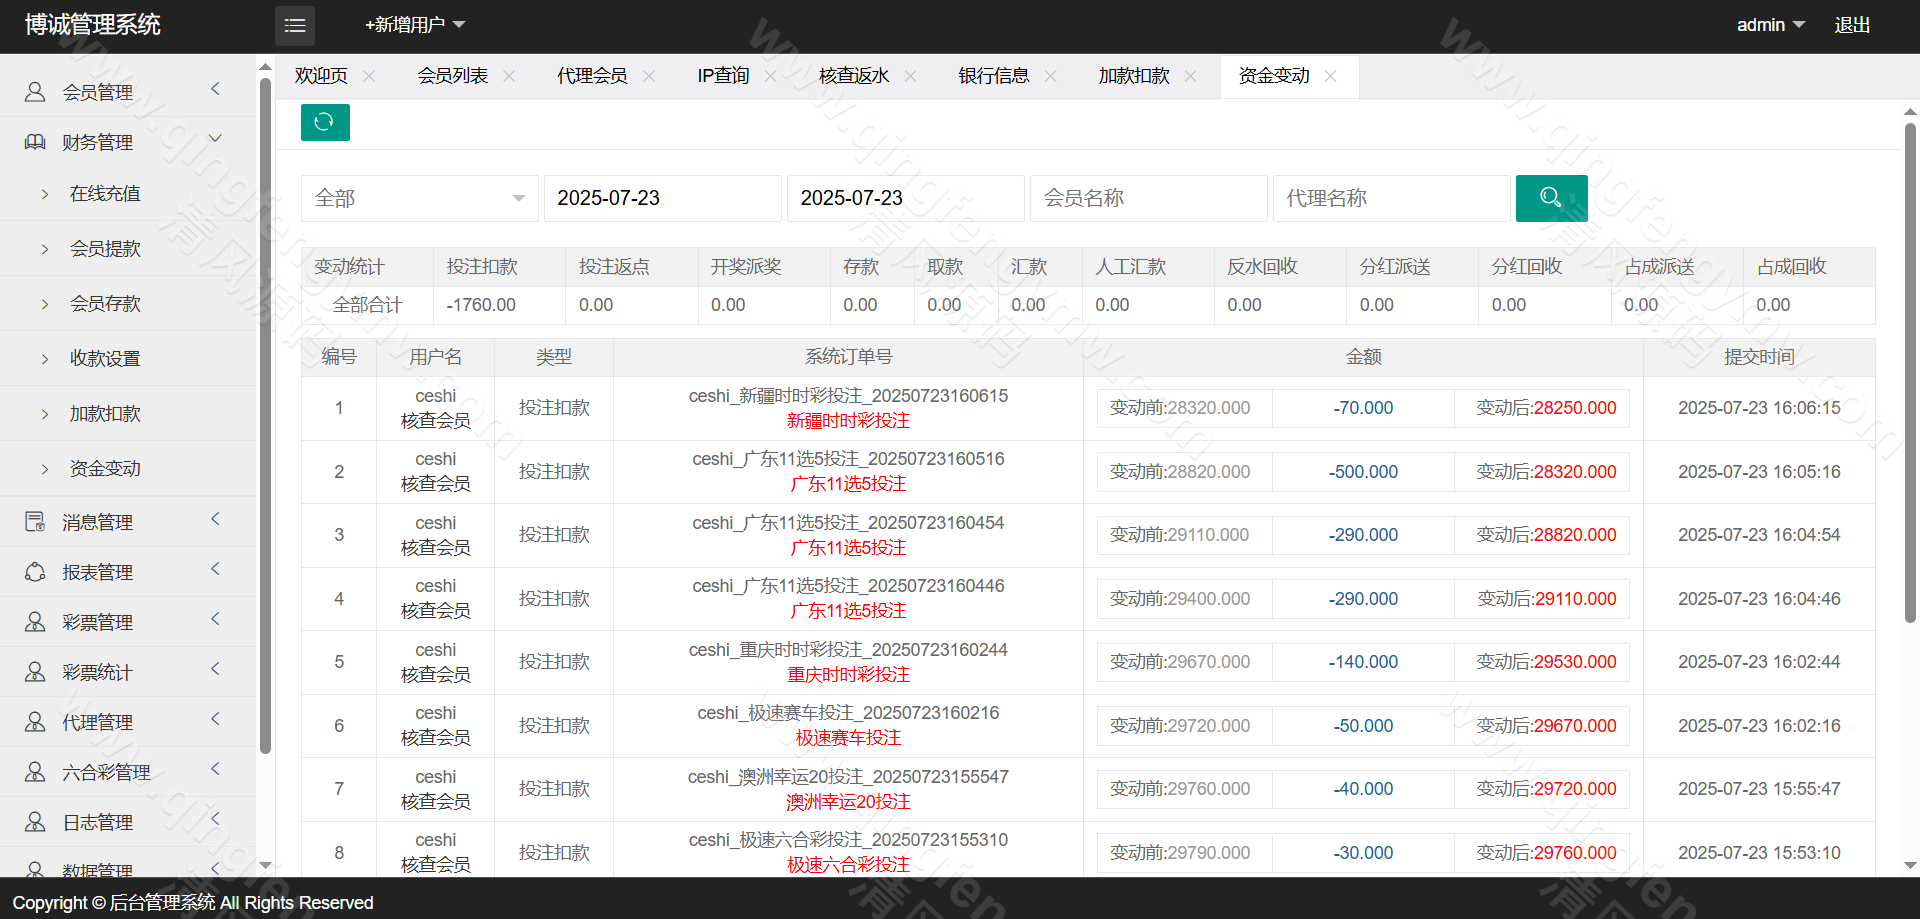
Task: Open 会员提款 in sidebar
Action: pyautogui.click(x=105, y=249)
